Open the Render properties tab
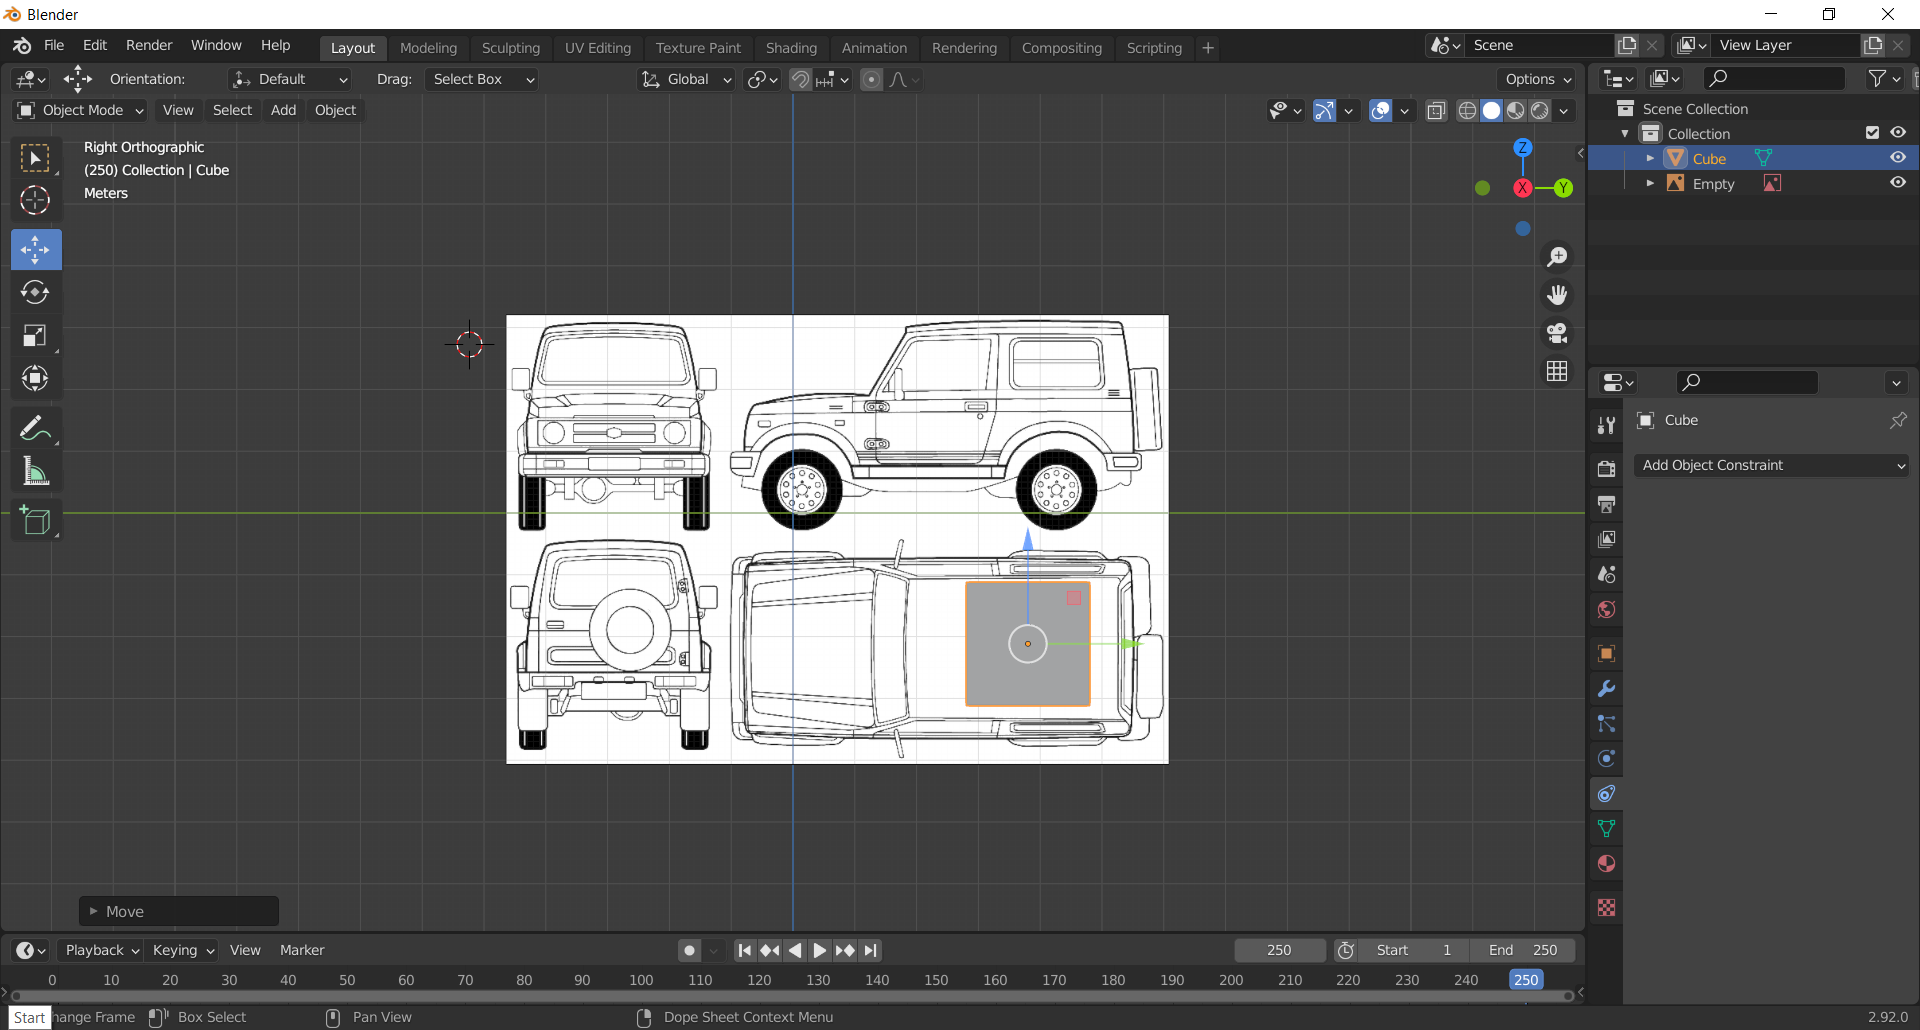Screen dimensions: 1920x1030 [1606, 469]
